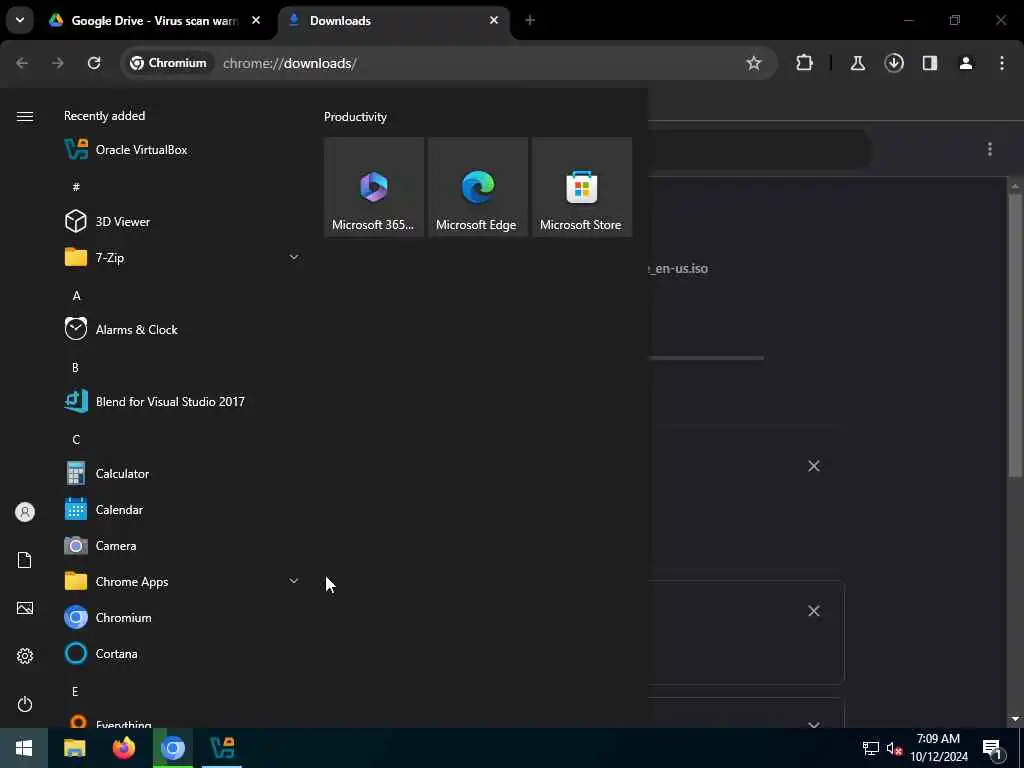Viewport: 1024px width, 768px height.
Task: Open the network icon in system tray
Action: (x=871, y=748)
